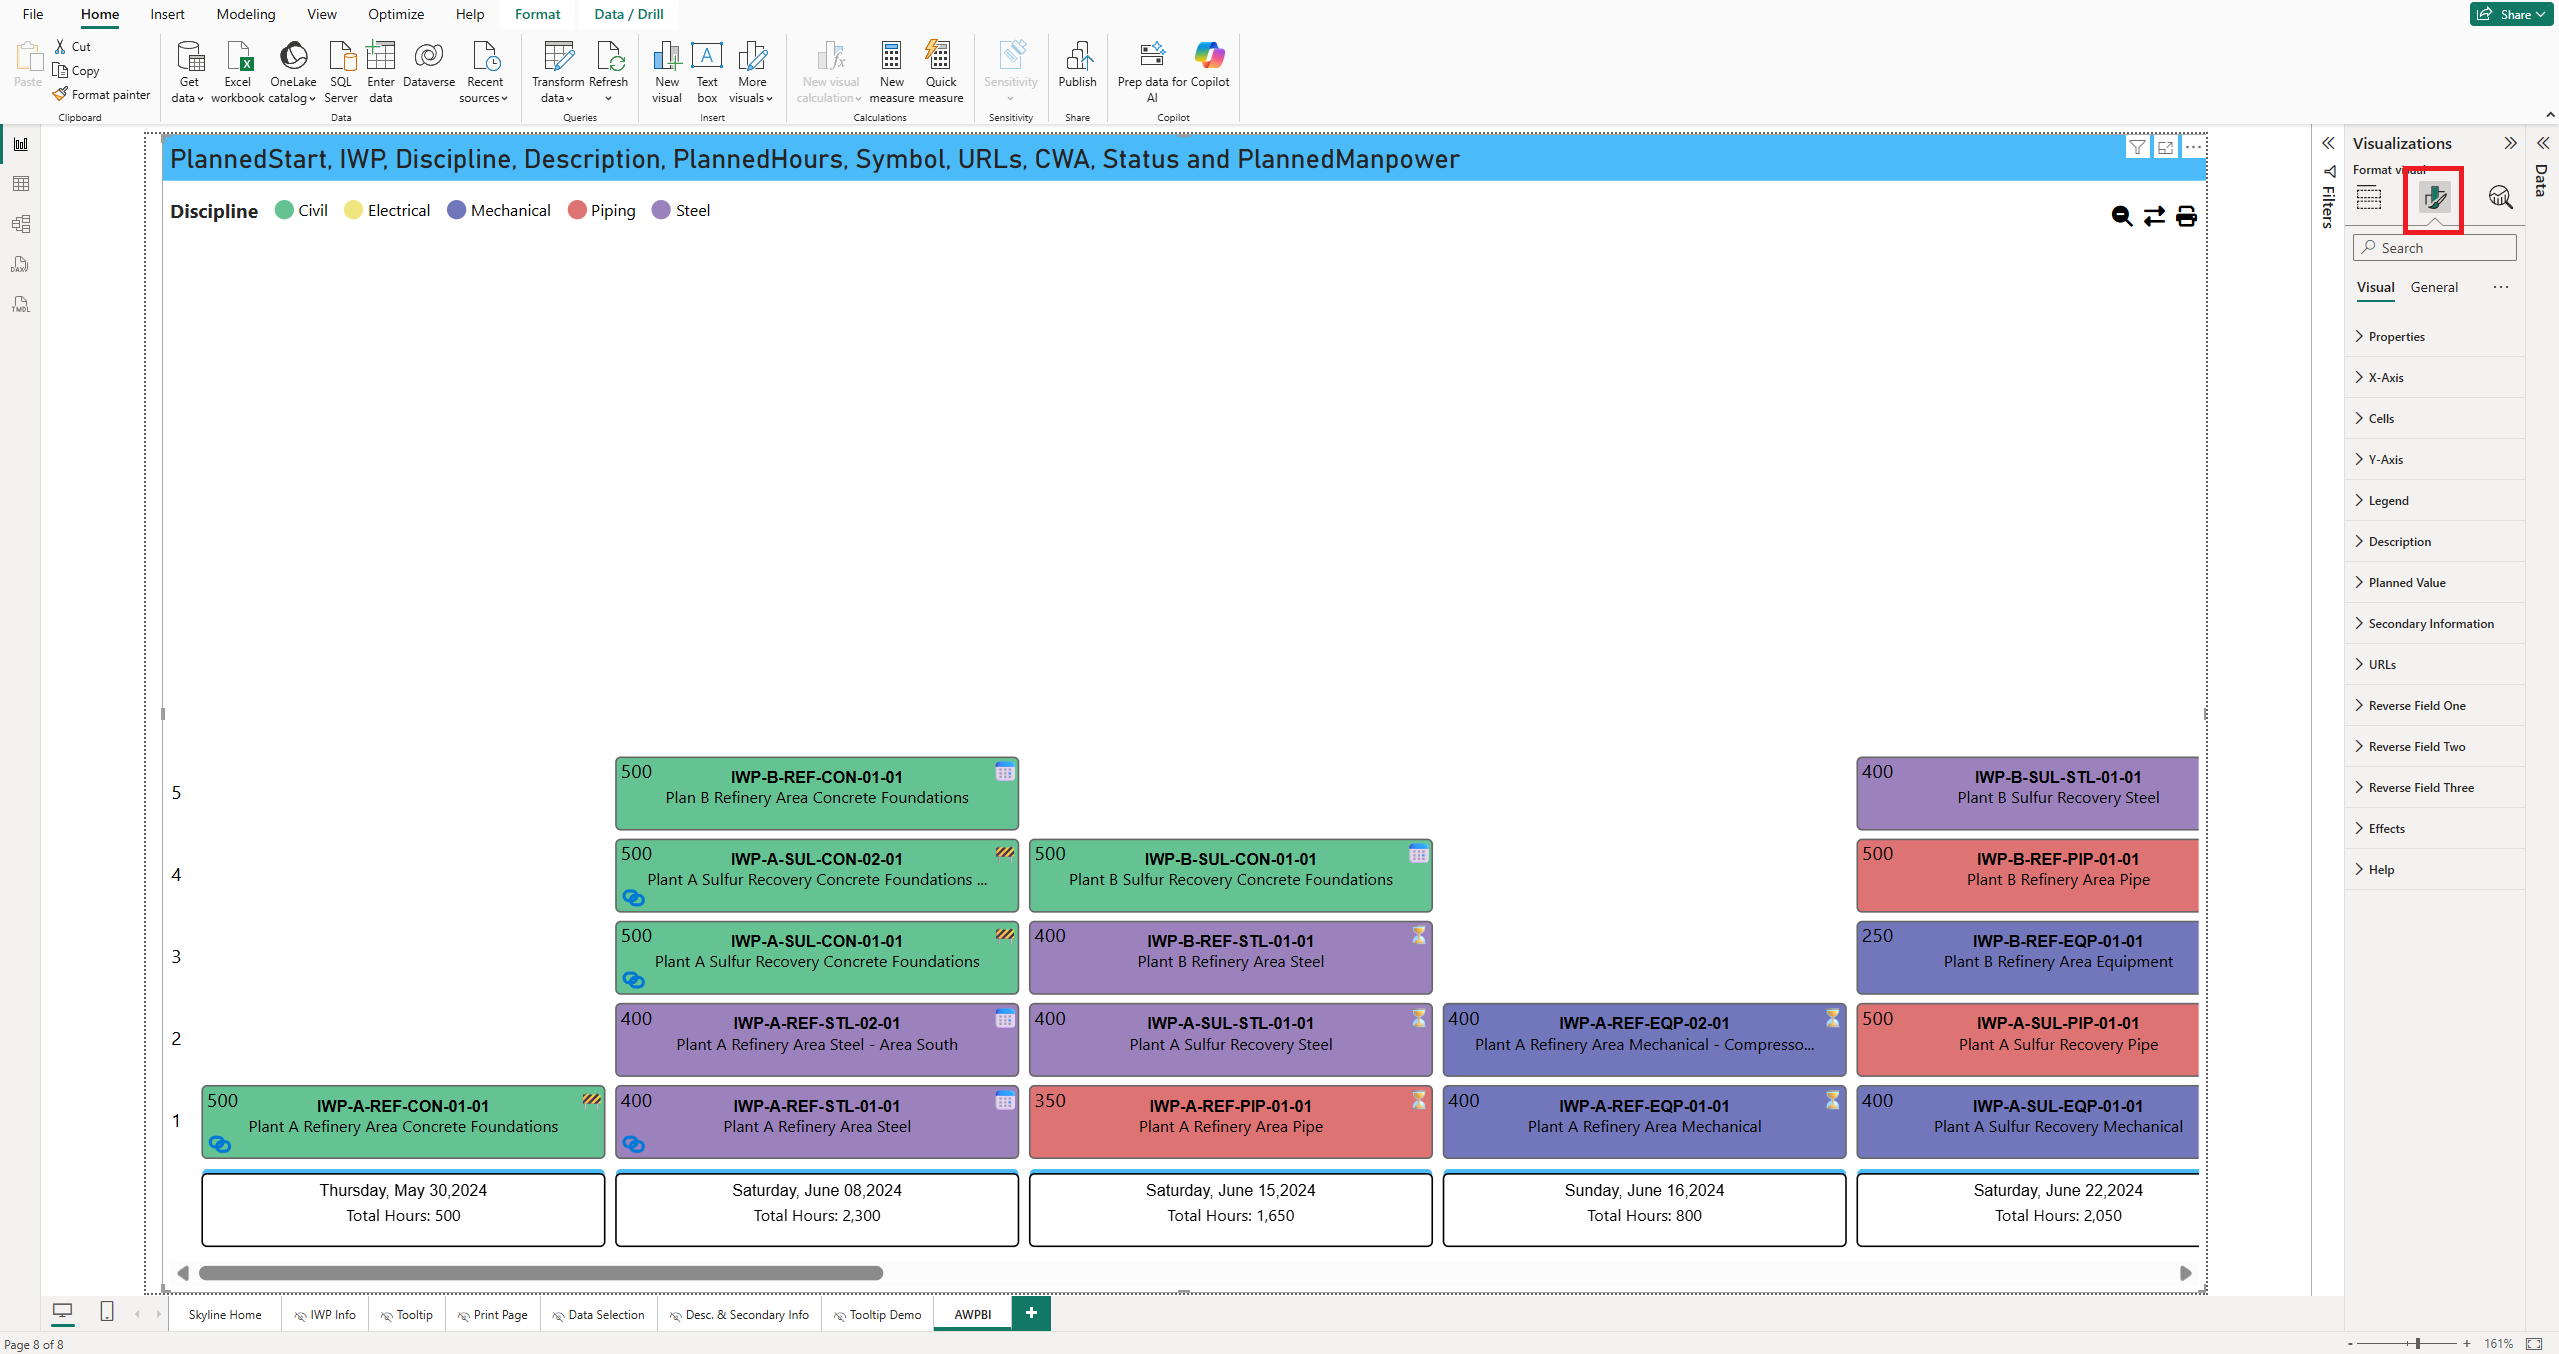Click the Piping legend color dot

[577, 210]
